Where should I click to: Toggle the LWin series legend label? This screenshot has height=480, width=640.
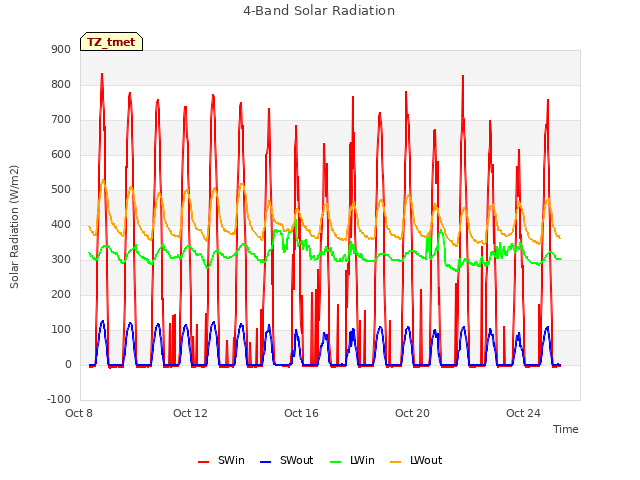[x=362, y=460]
